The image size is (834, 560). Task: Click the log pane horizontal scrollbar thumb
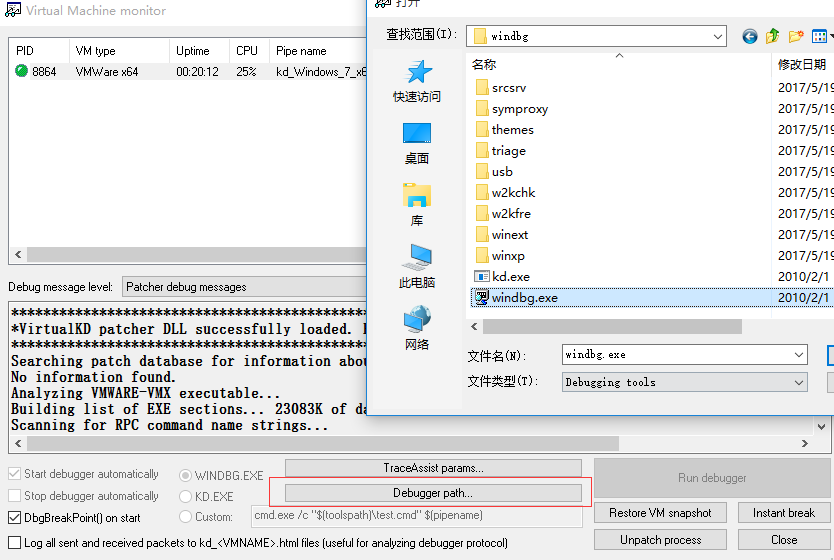323,443
